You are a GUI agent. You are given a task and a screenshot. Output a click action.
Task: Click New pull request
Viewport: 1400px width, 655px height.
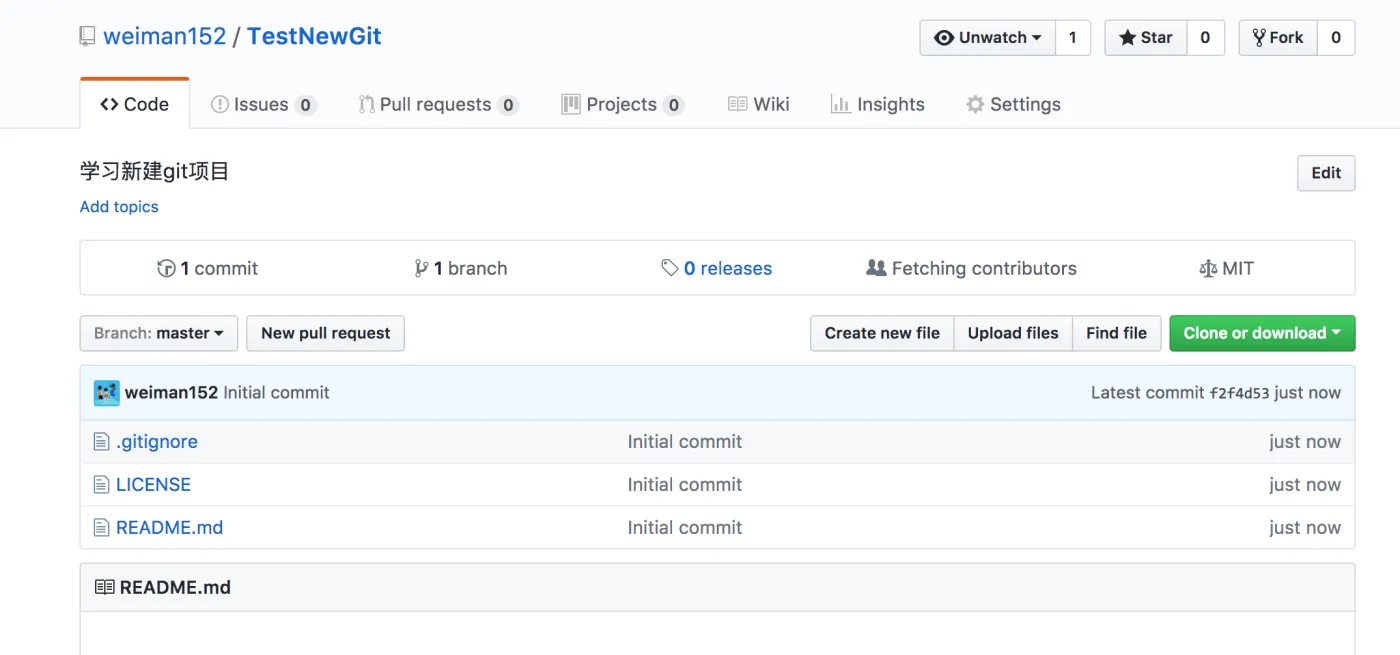coord(326,333)
